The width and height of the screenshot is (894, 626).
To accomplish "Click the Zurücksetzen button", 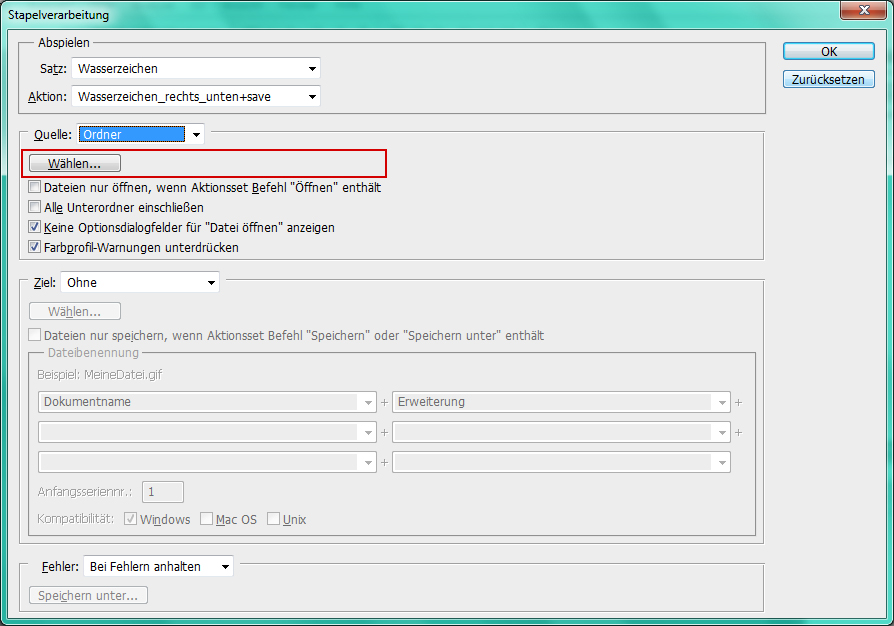I will pos(828,79).
